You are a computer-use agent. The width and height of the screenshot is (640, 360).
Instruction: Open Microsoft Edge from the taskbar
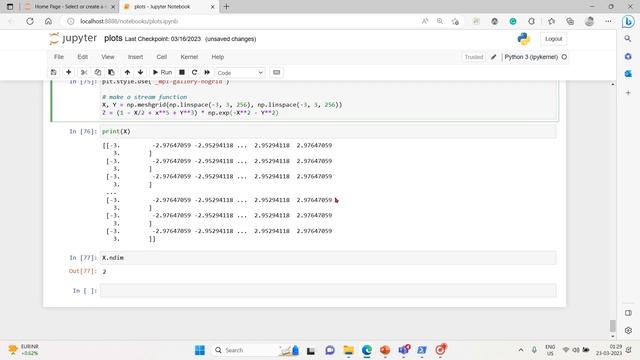367,350
